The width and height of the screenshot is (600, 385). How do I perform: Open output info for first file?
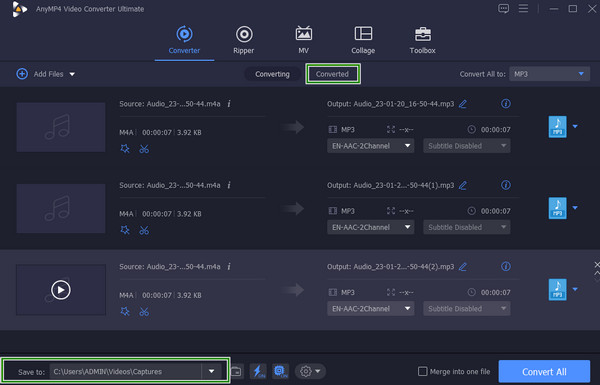point(506,104)
